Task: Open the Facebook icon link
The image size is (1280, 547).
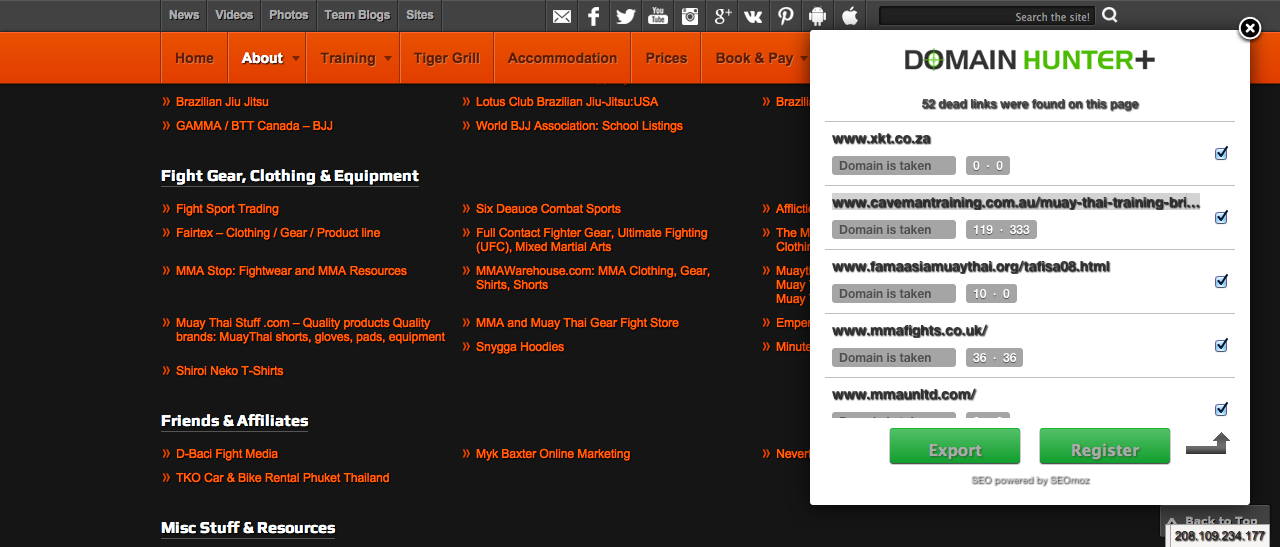Action: [594, 16]
